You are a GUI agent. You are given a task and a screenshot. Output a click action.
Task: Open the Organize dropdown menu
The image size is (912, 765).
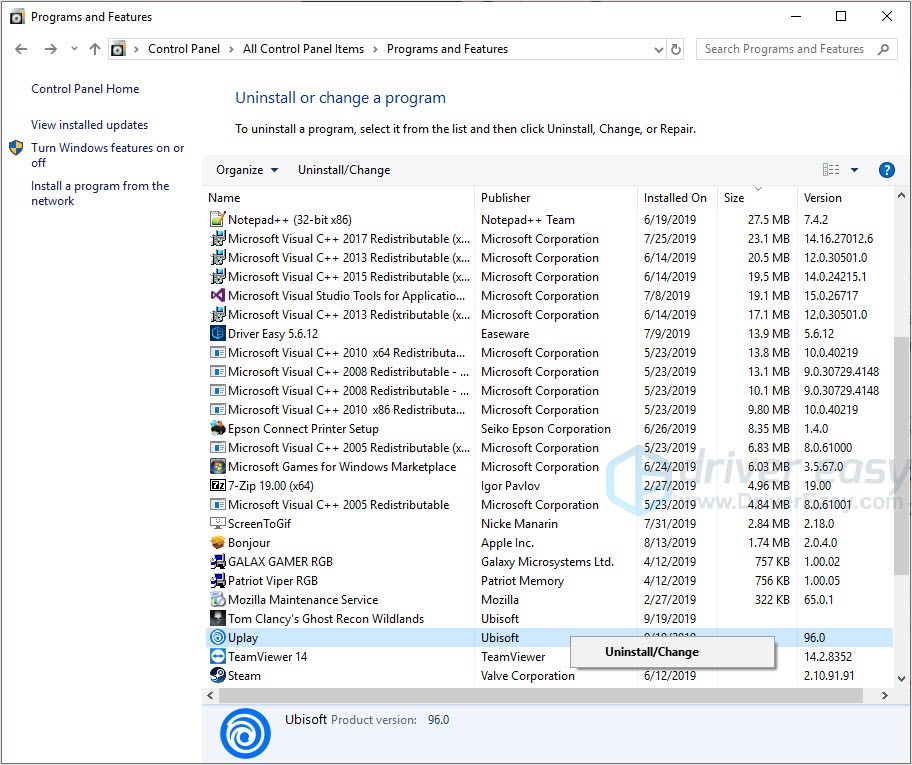247,170
